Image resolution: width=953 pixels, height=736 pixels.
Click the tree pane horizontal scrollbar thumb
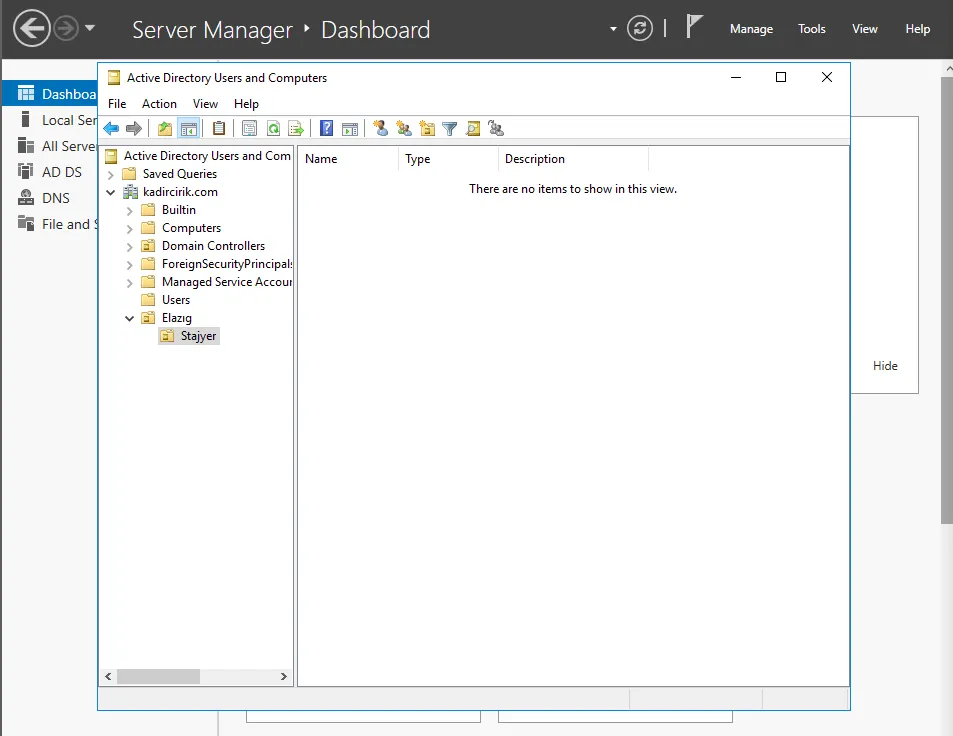(x=158, y=676)
